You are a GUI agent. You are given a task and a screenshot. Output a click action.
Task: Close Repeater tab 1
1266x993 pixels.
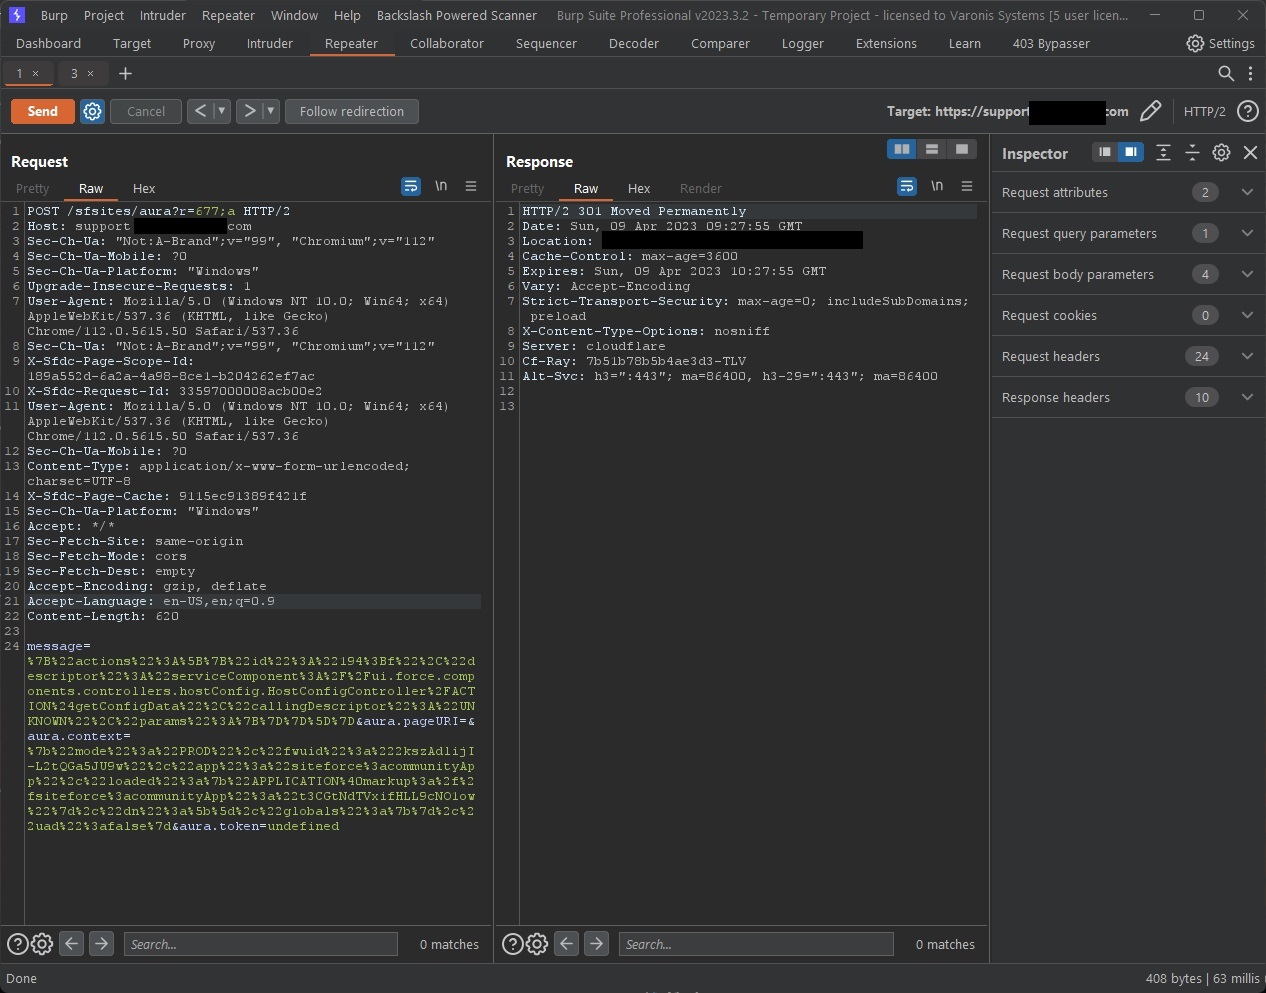[x=36, y=73]
